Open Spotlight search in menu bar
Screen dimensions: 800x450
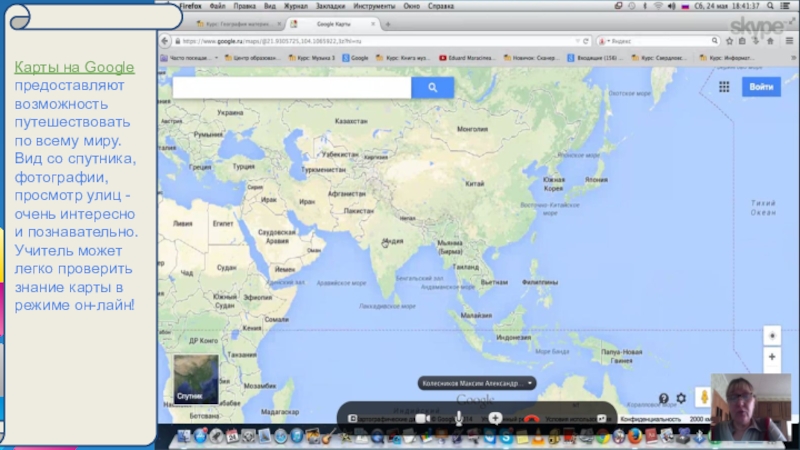pos(770,6)
